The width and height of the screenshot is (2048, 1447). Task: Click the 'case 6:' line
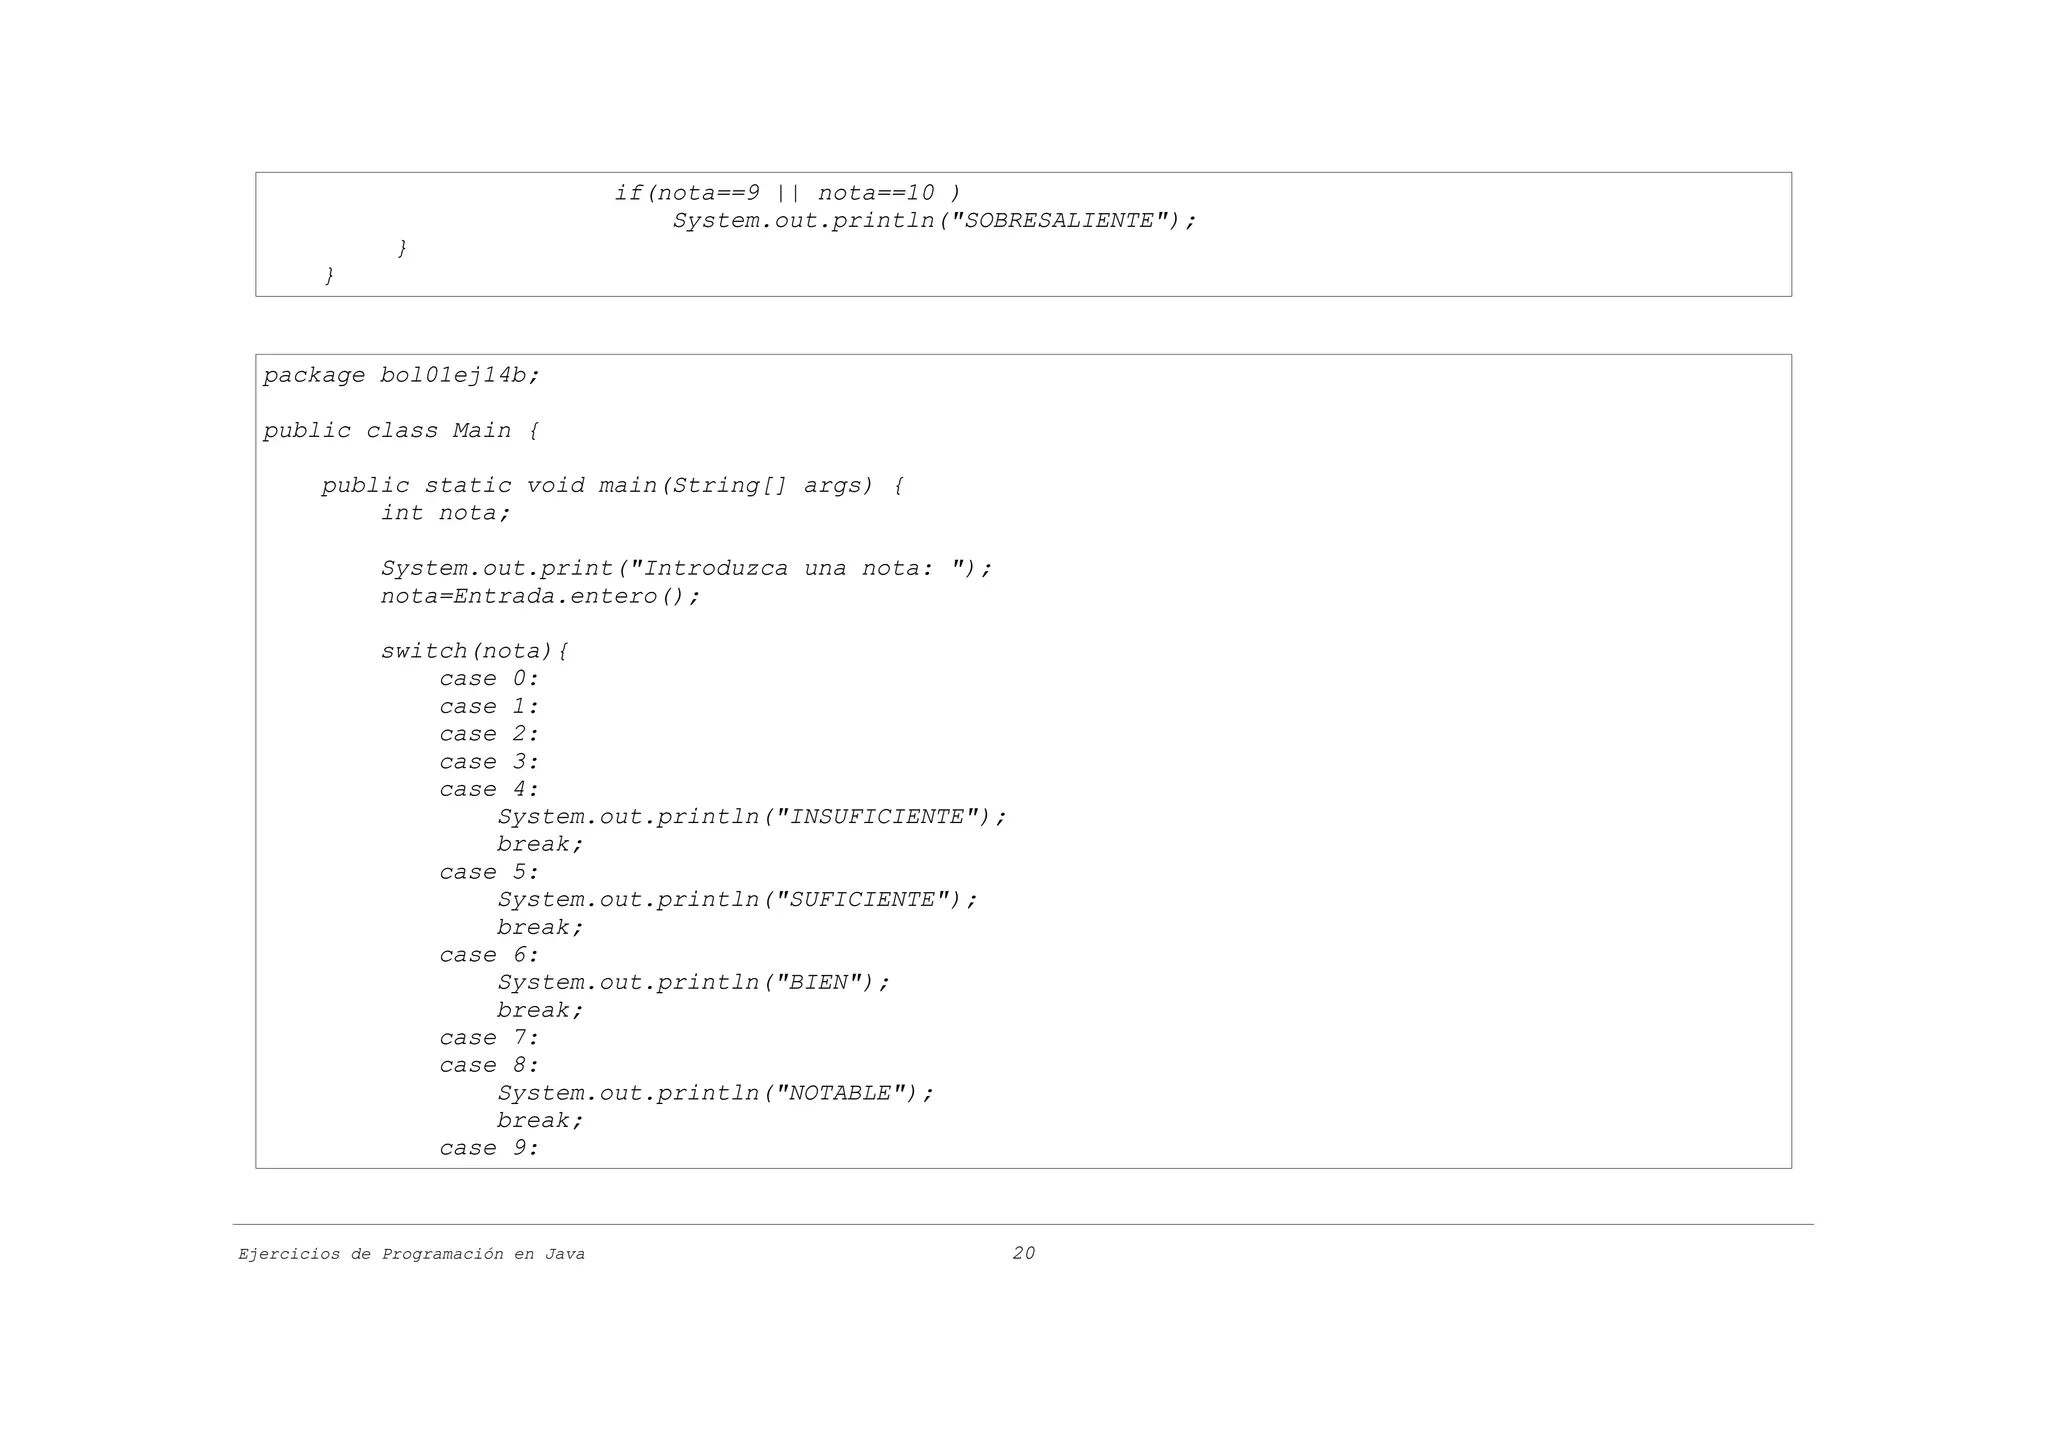489,955
